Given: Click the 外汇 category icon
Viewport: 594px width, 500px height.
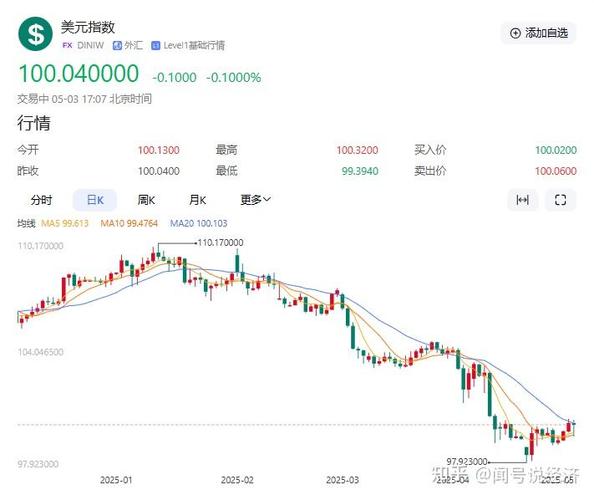Looking at the screenshot, I should click(x=117, y=45).
